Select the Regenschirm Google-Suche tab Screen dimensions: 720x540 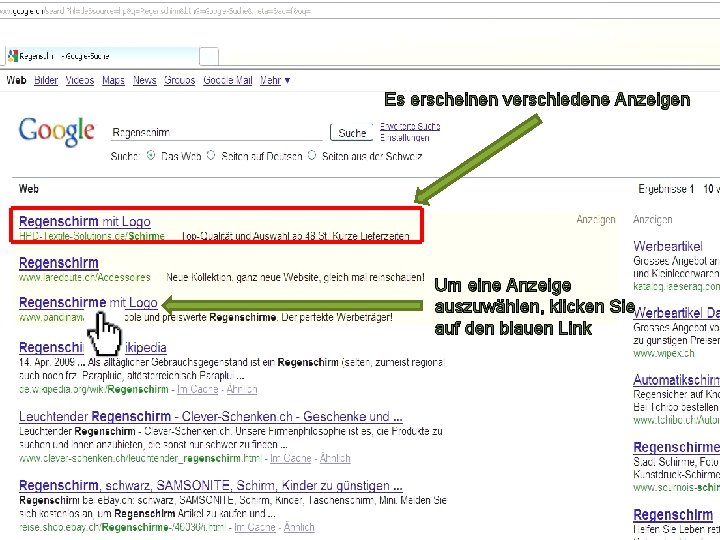102,56
